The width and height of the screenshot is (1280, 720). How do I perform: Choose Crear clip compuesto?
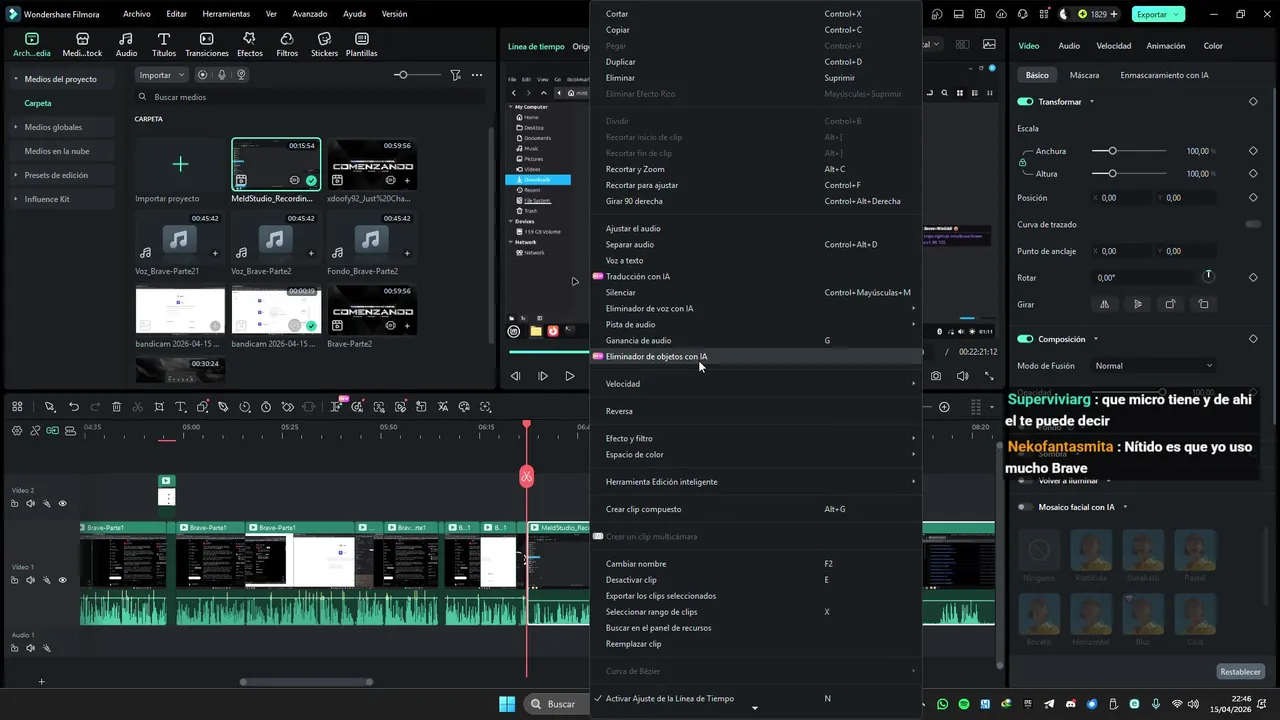tap(756, 509)
